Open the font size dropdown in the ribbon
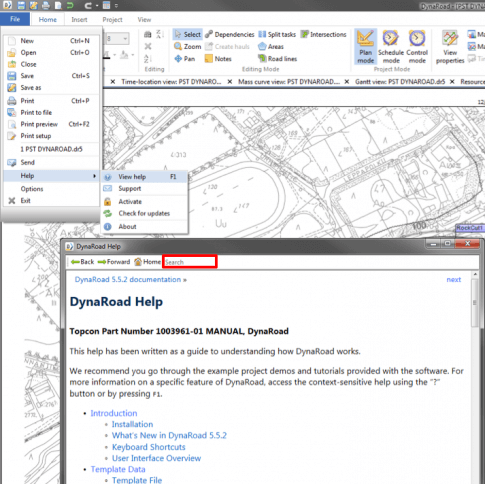 click(125, 39)
